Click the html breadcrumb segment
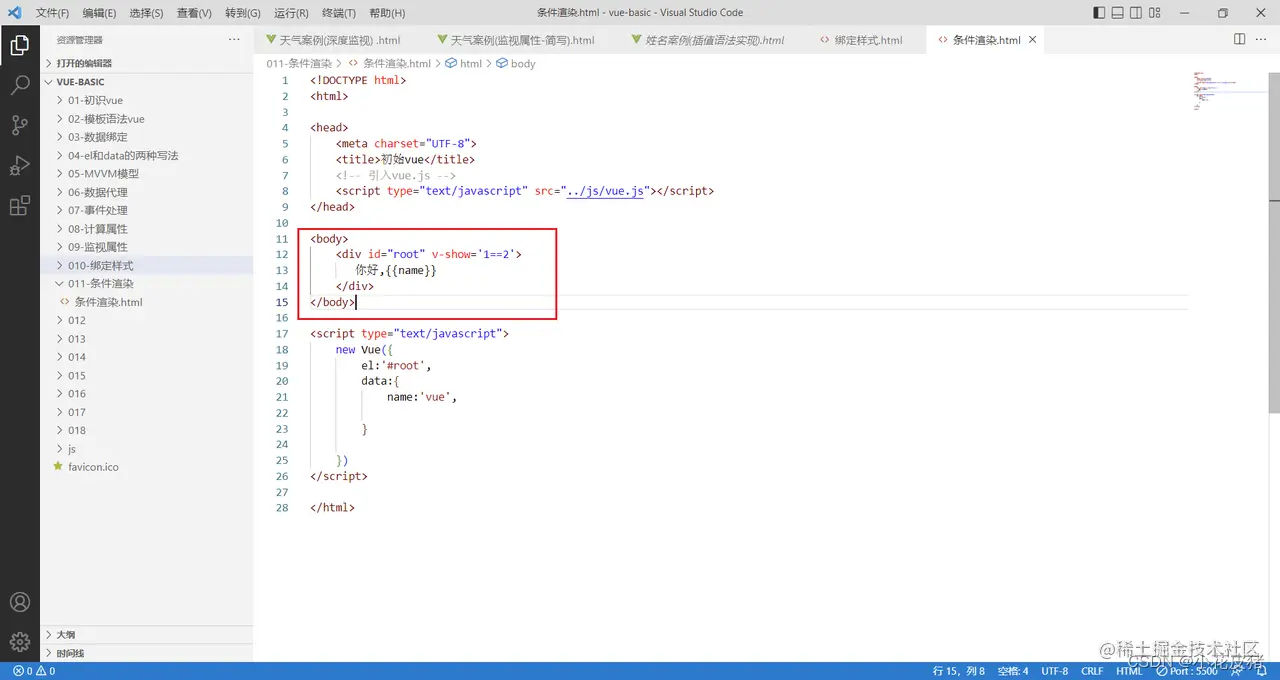 (463, 63)
